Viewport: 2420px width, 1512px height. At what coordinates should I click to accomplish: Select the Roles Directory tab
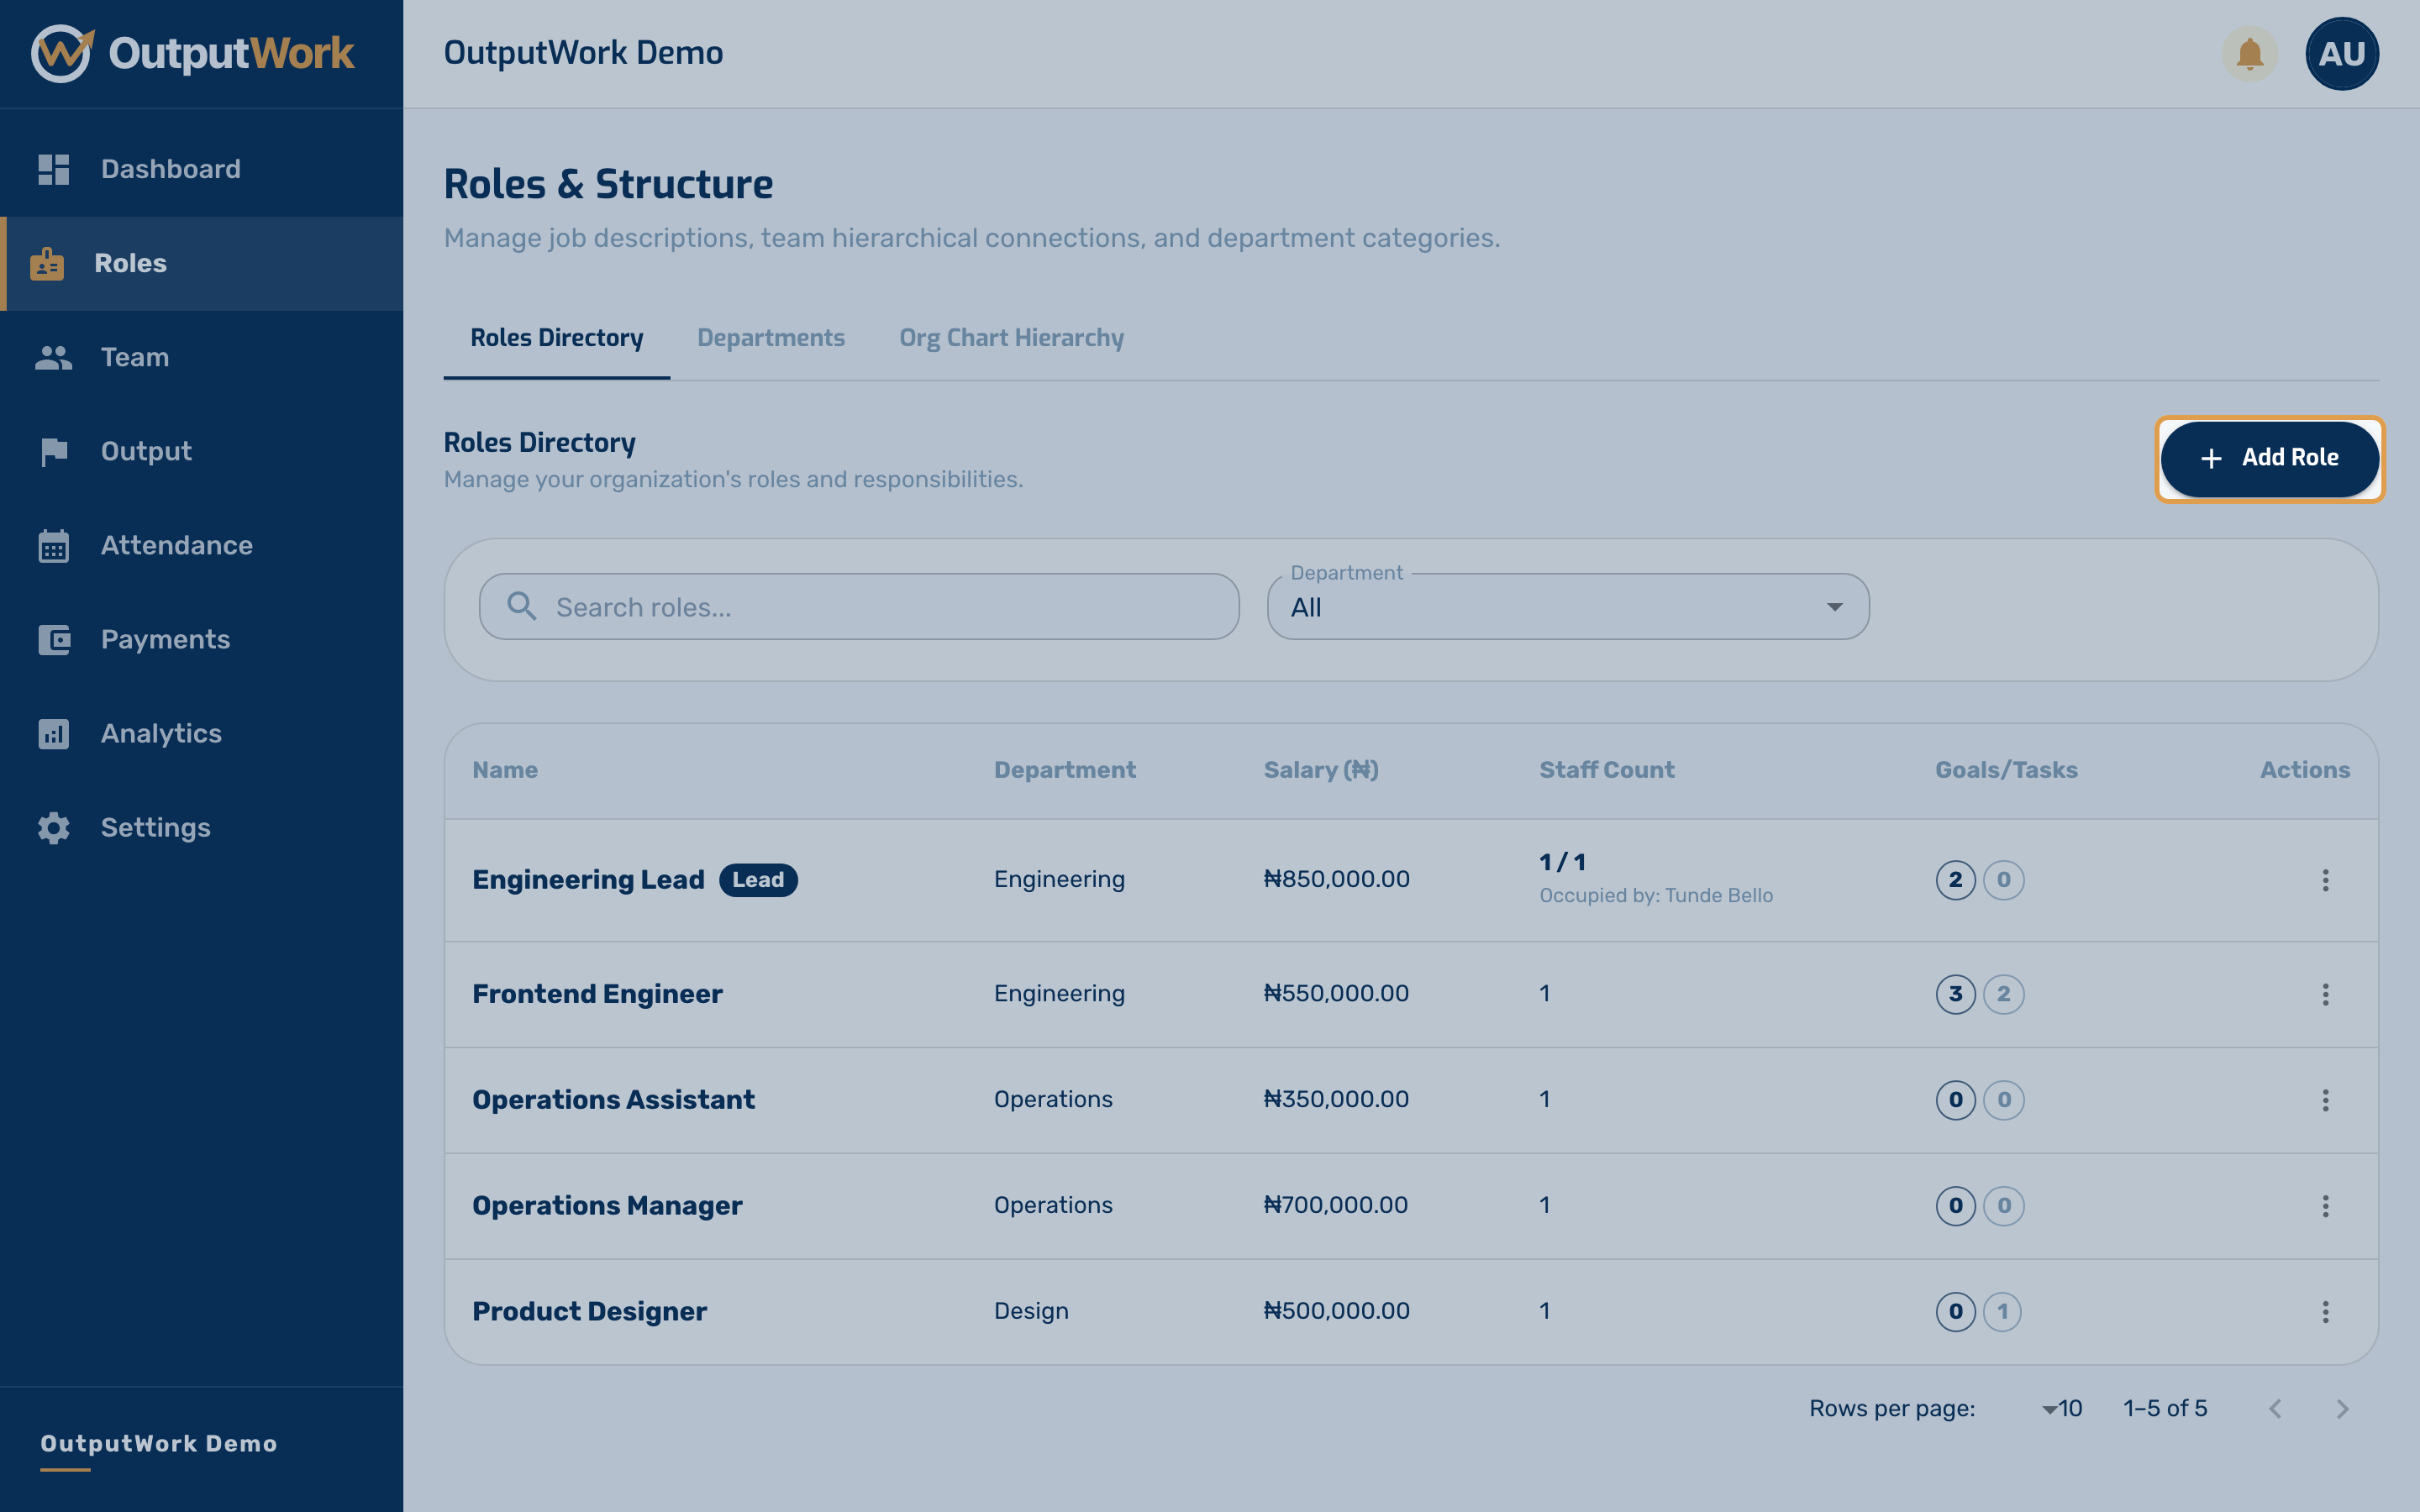click(557, 338)
